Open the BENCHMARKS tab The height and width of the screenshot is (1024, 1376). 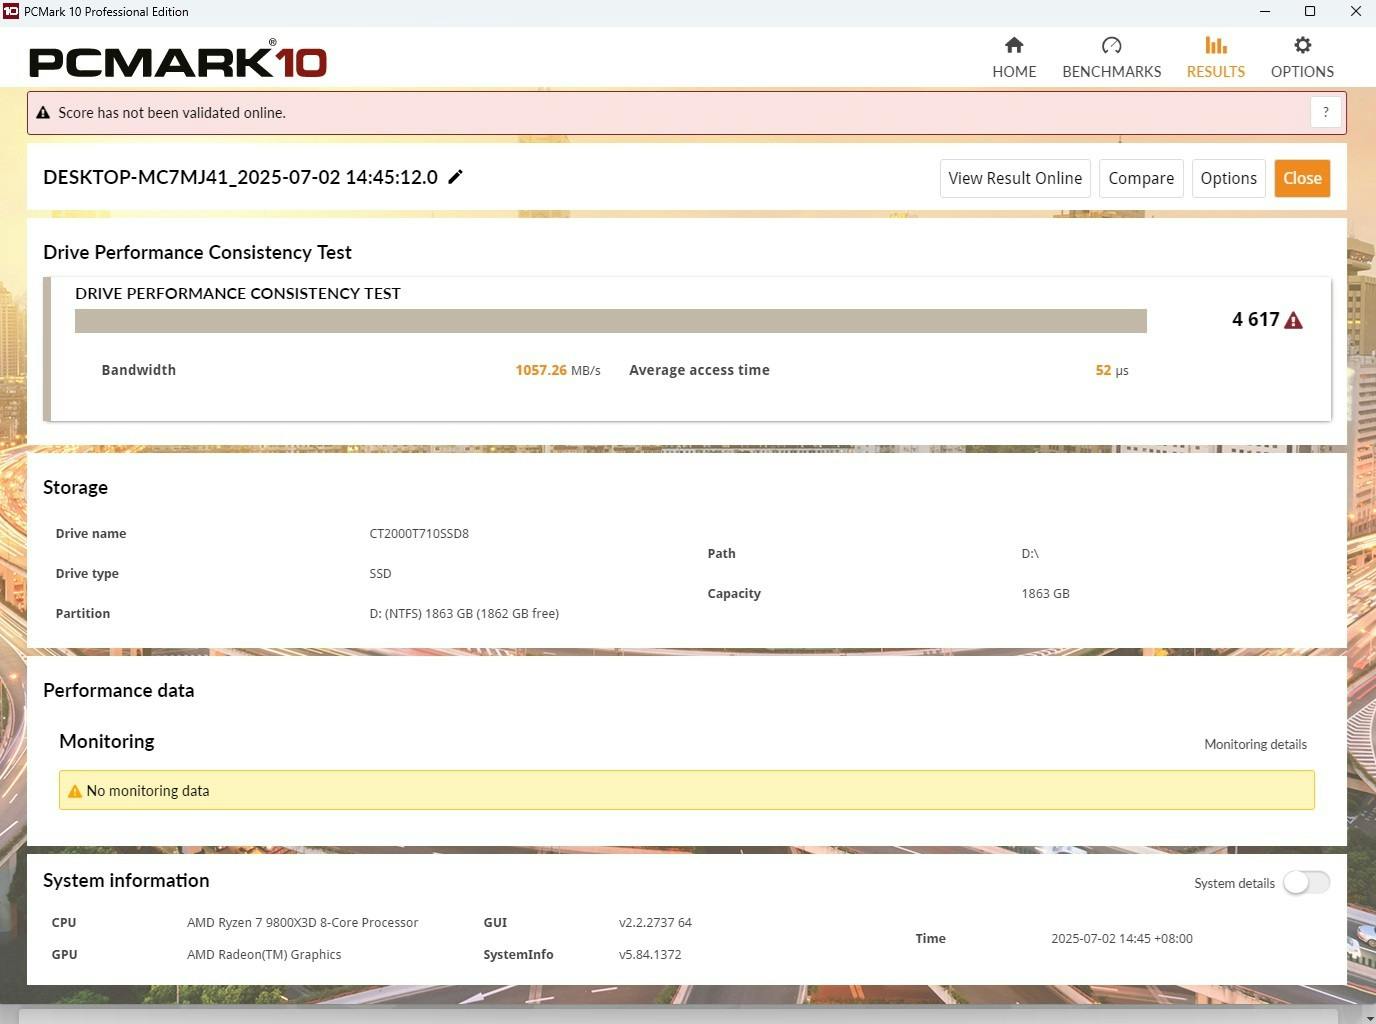click(1111, 58)
